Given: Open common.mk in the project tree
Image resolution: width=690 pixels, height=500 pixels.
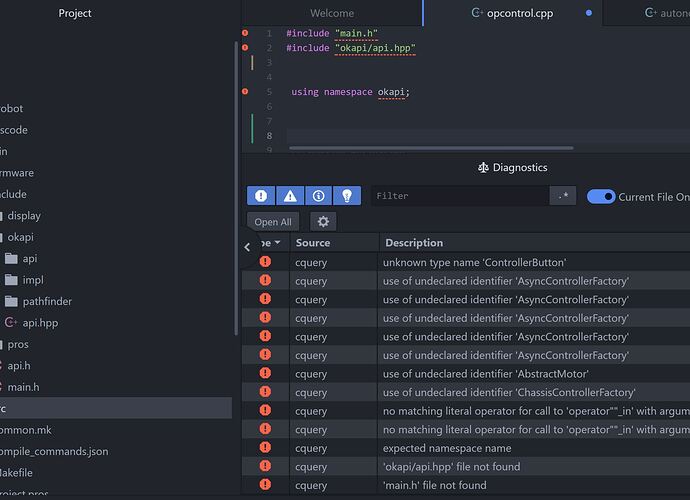Looking at the screenshot, I should tap(26, 430).
